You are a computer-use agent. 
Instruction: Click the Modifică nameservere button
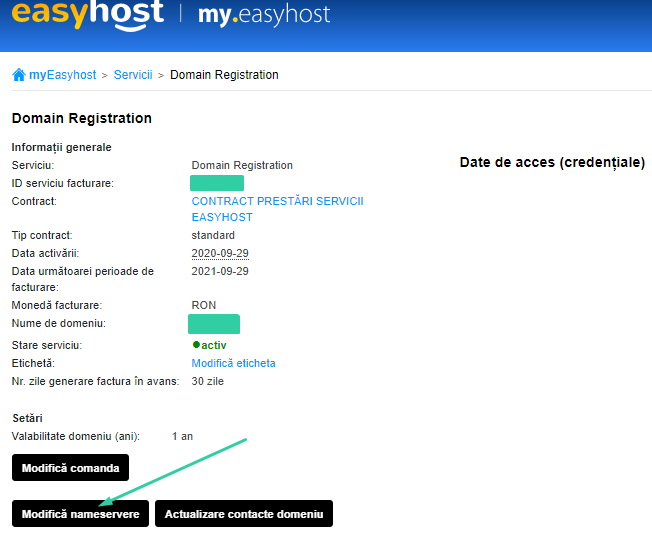[x=80, y=514]
